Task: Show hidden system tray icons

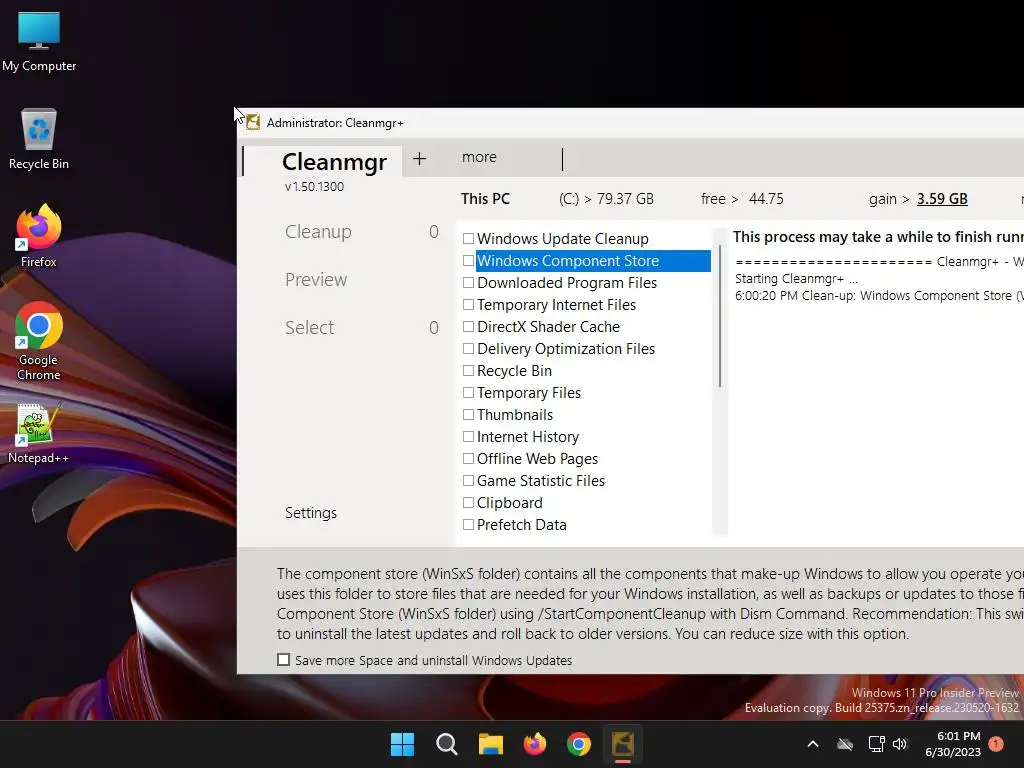Action: tap(813, 744)
